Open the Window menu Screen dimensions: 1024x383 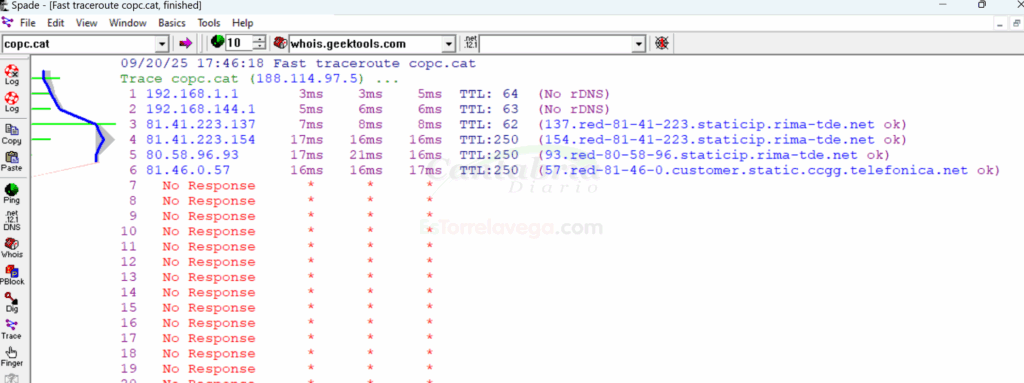pos(127,23)
